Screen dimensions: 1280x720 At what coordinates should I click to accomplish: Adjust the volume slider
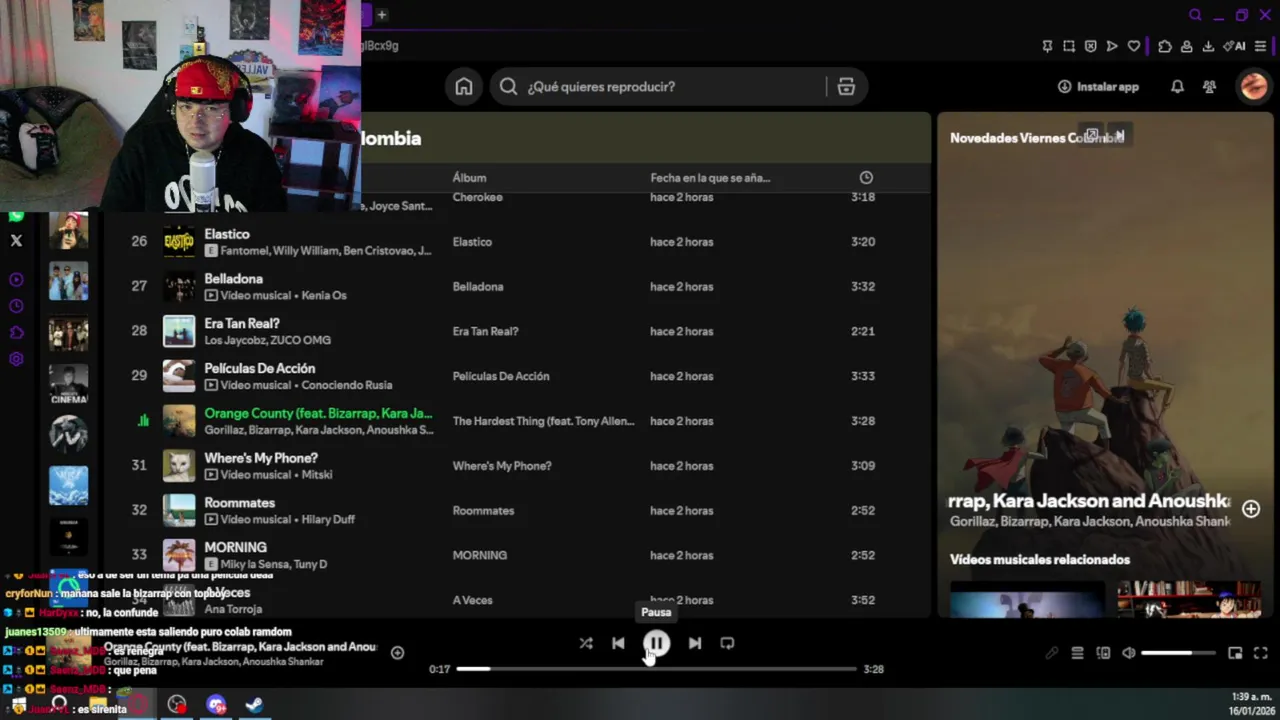click(1178, 653)
